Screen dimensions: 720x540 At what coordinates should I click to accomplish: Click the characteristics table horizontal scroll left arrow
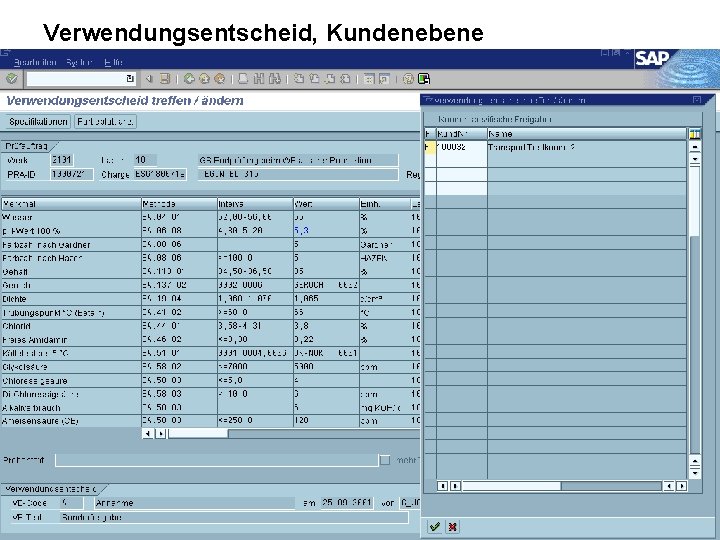pos(147,433)
